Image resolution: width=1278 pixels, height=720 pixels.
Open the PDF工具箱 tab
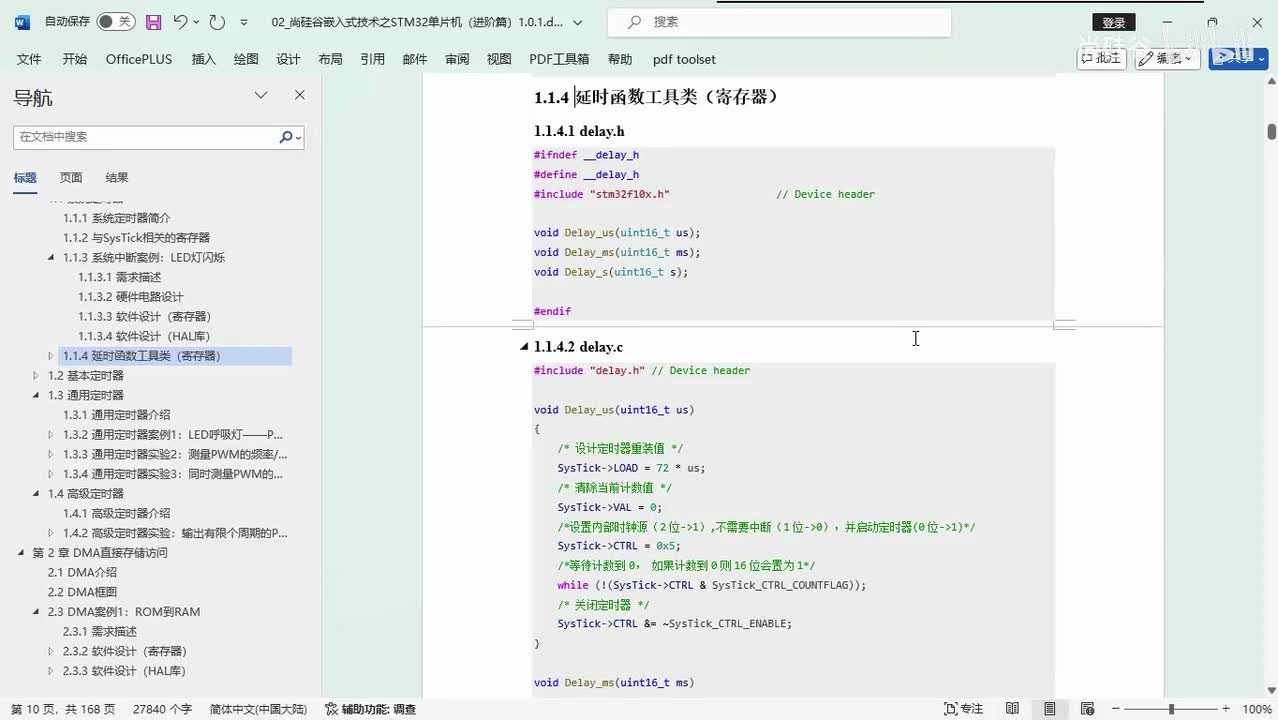click(559, 59)
